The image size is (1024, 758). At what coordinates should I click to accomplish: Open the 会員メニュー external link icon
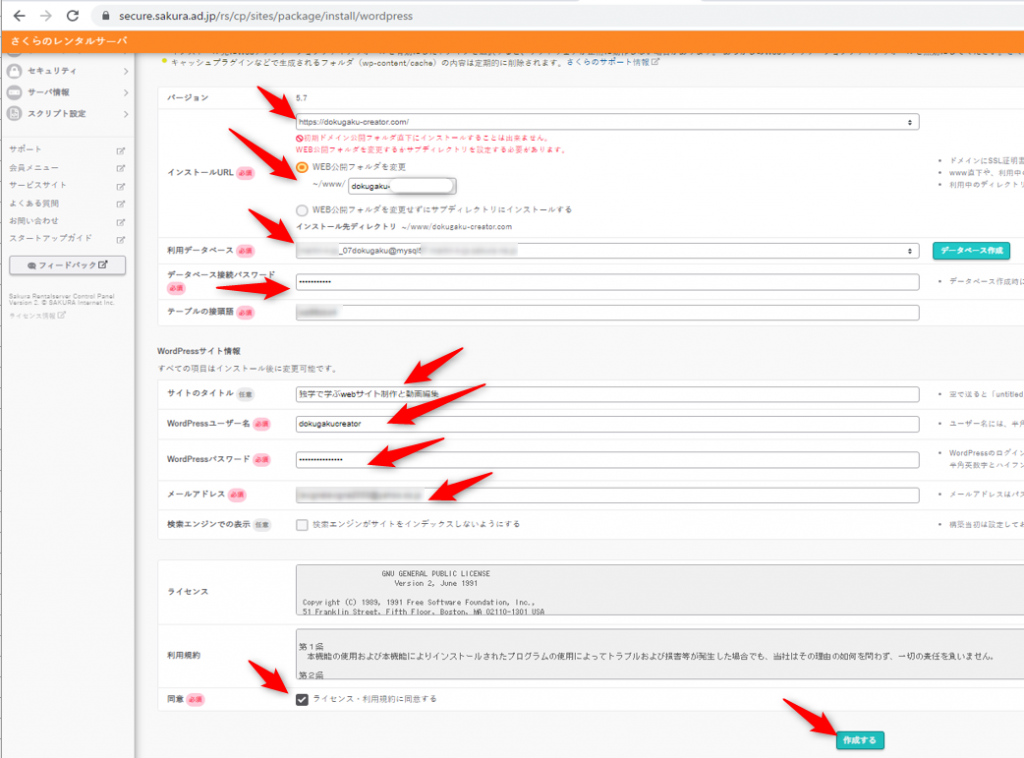pyautogui.click(x=121, y=168)
